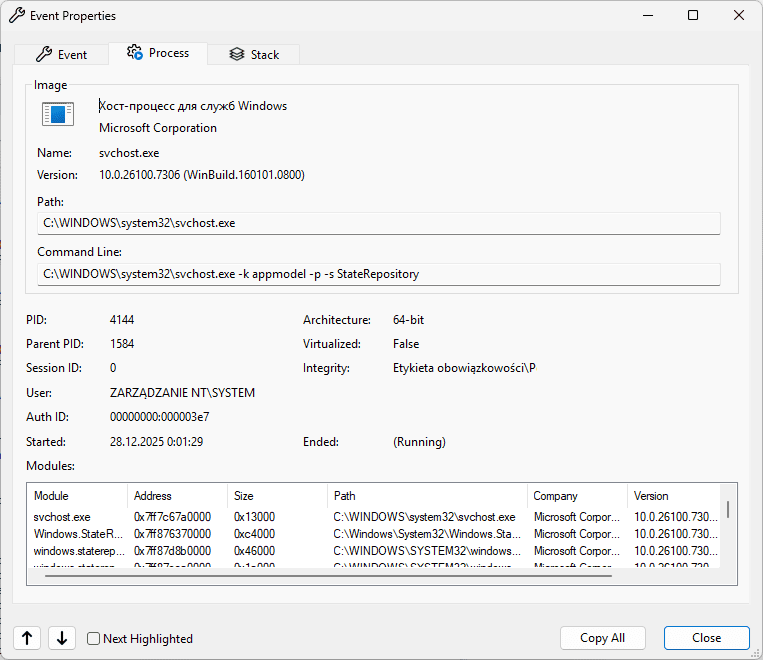Click the name svchost.exe text
This screenshot has height=660, width=763.
click(x=129, y=153)
